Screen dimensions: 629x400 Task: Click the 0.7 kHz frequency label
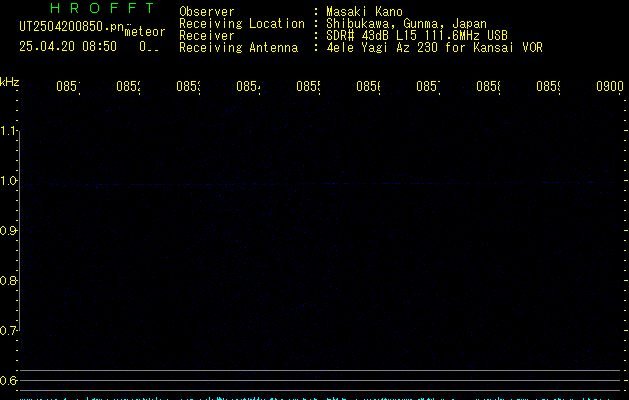coord(8,331)
